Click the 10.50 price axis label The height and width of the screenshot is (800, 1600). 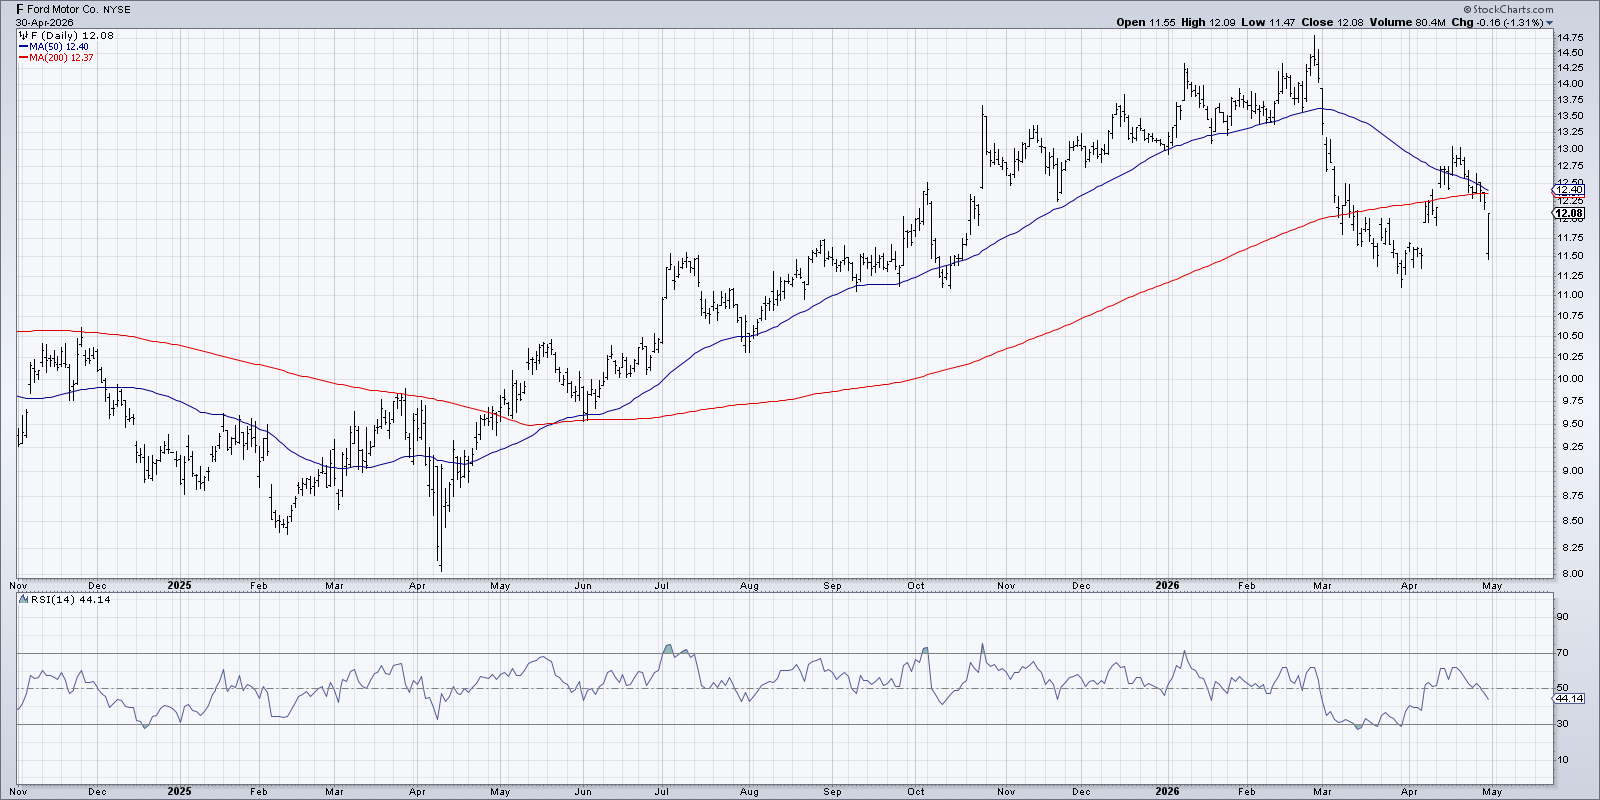[1569, 336]
